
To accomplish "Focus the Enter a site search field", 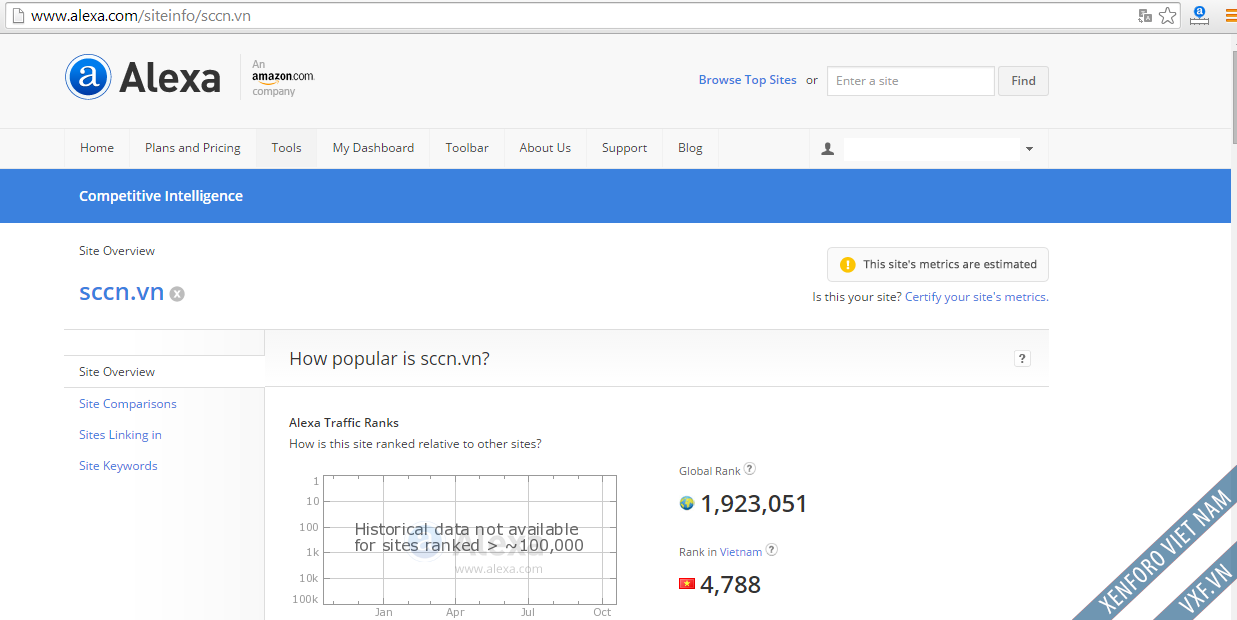I will click(911, 81).
